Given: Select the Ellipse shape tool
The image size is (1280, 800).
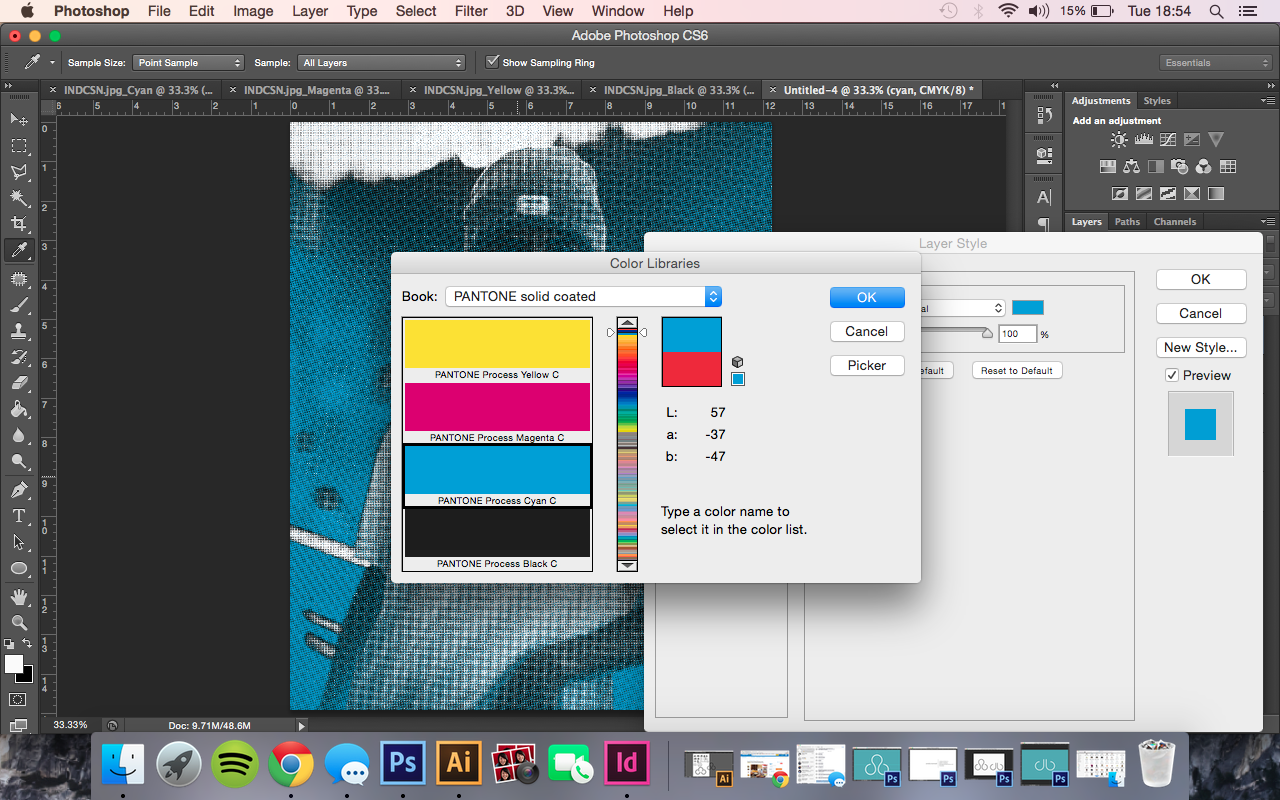Looking at the screenshot, I should [18, 568].
